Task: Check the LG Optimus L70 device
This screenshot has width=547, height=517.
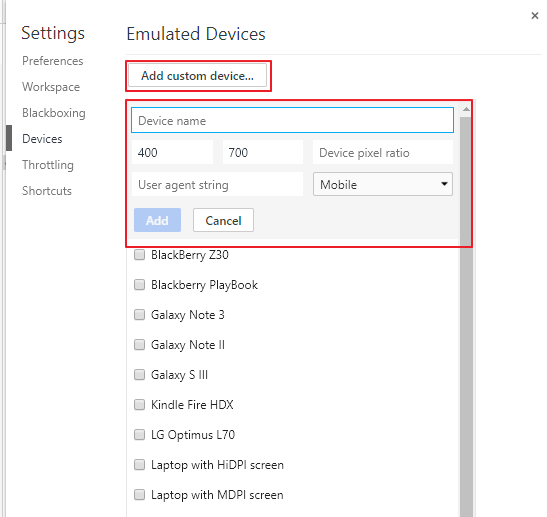Action: click(140, 435)
